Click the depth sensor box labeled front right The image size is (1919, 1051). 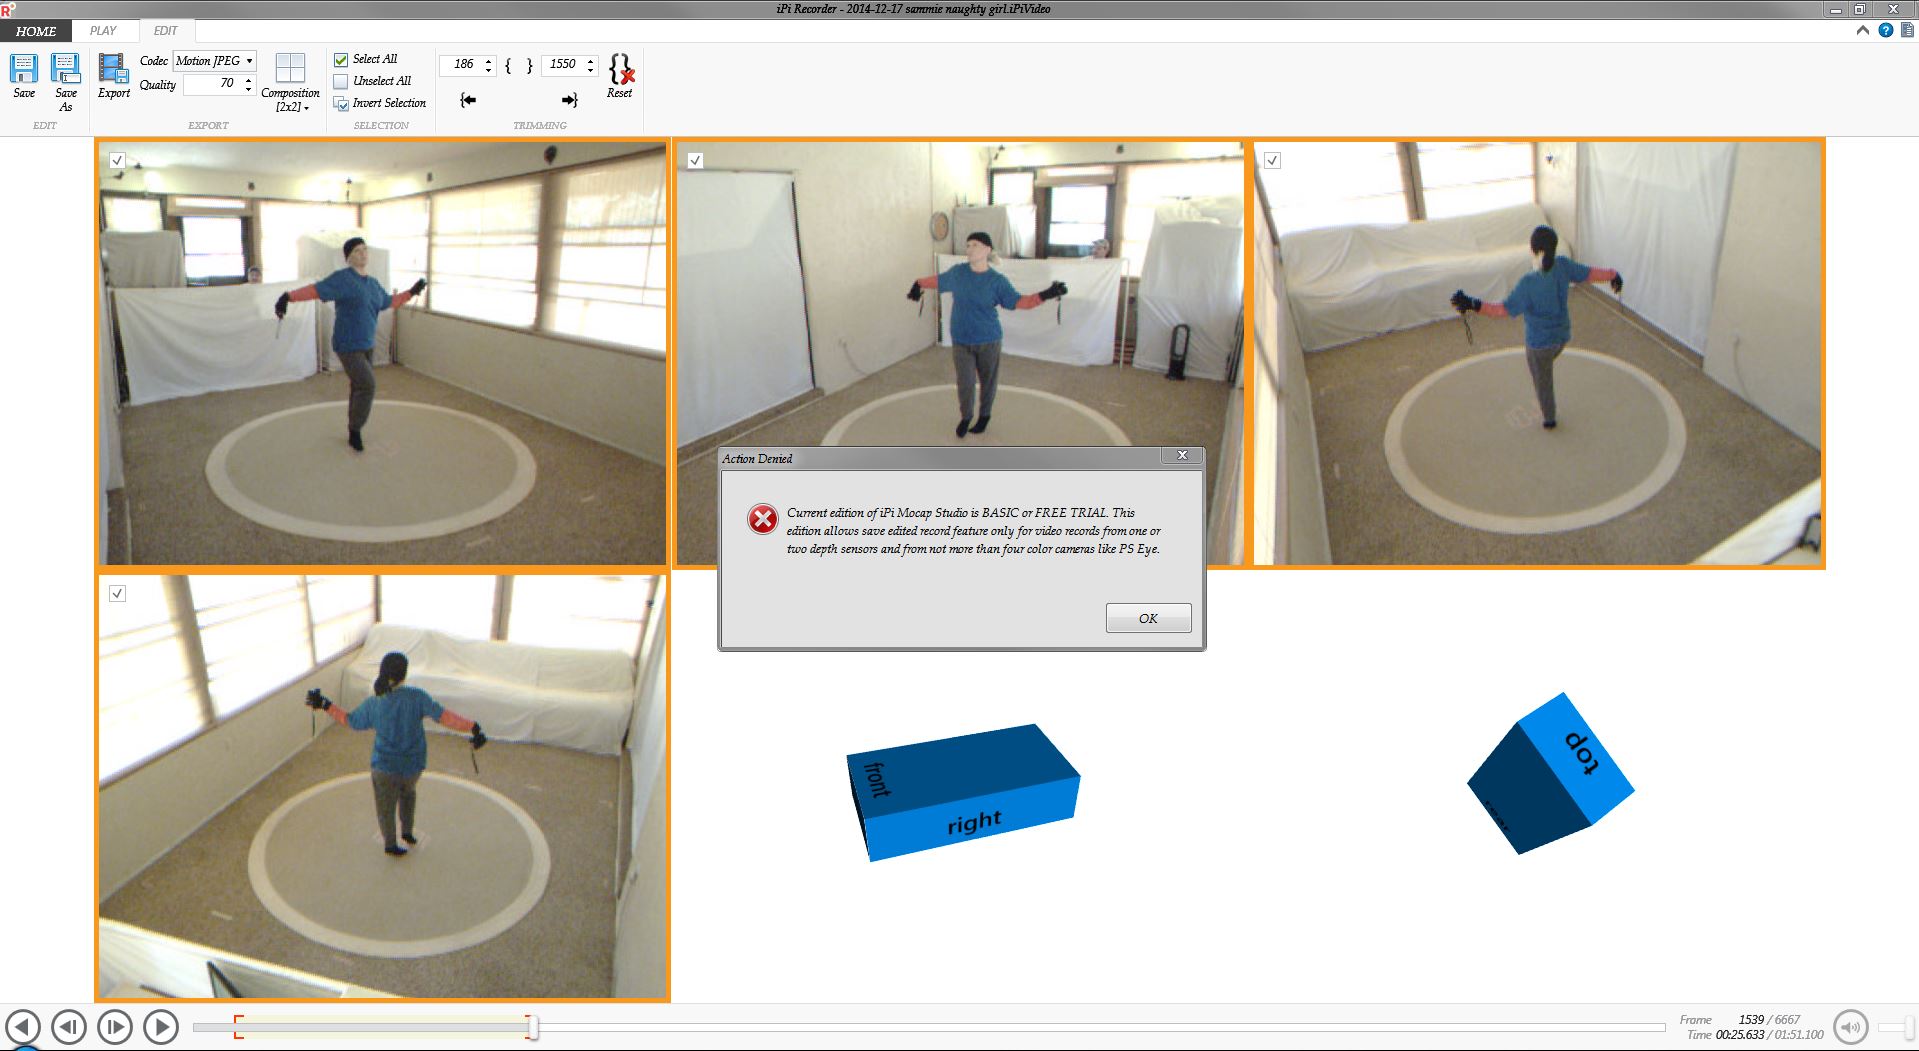point(963,792)
